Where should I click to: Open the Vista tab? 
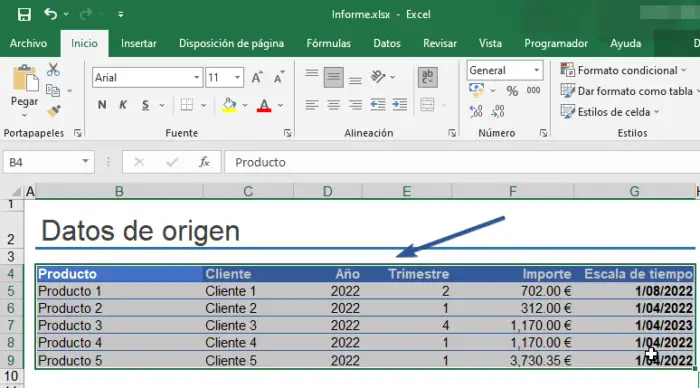[490, 43]
